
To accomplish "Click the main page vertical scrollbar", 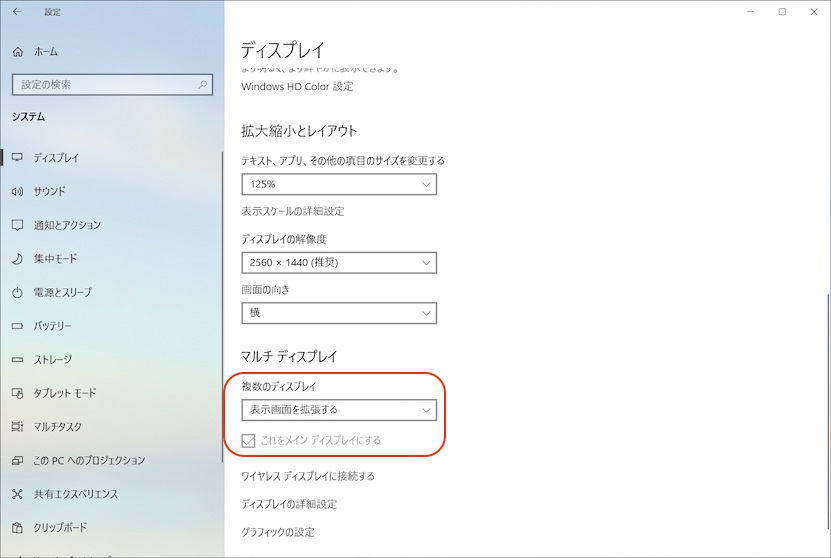I will coord(828,411).
